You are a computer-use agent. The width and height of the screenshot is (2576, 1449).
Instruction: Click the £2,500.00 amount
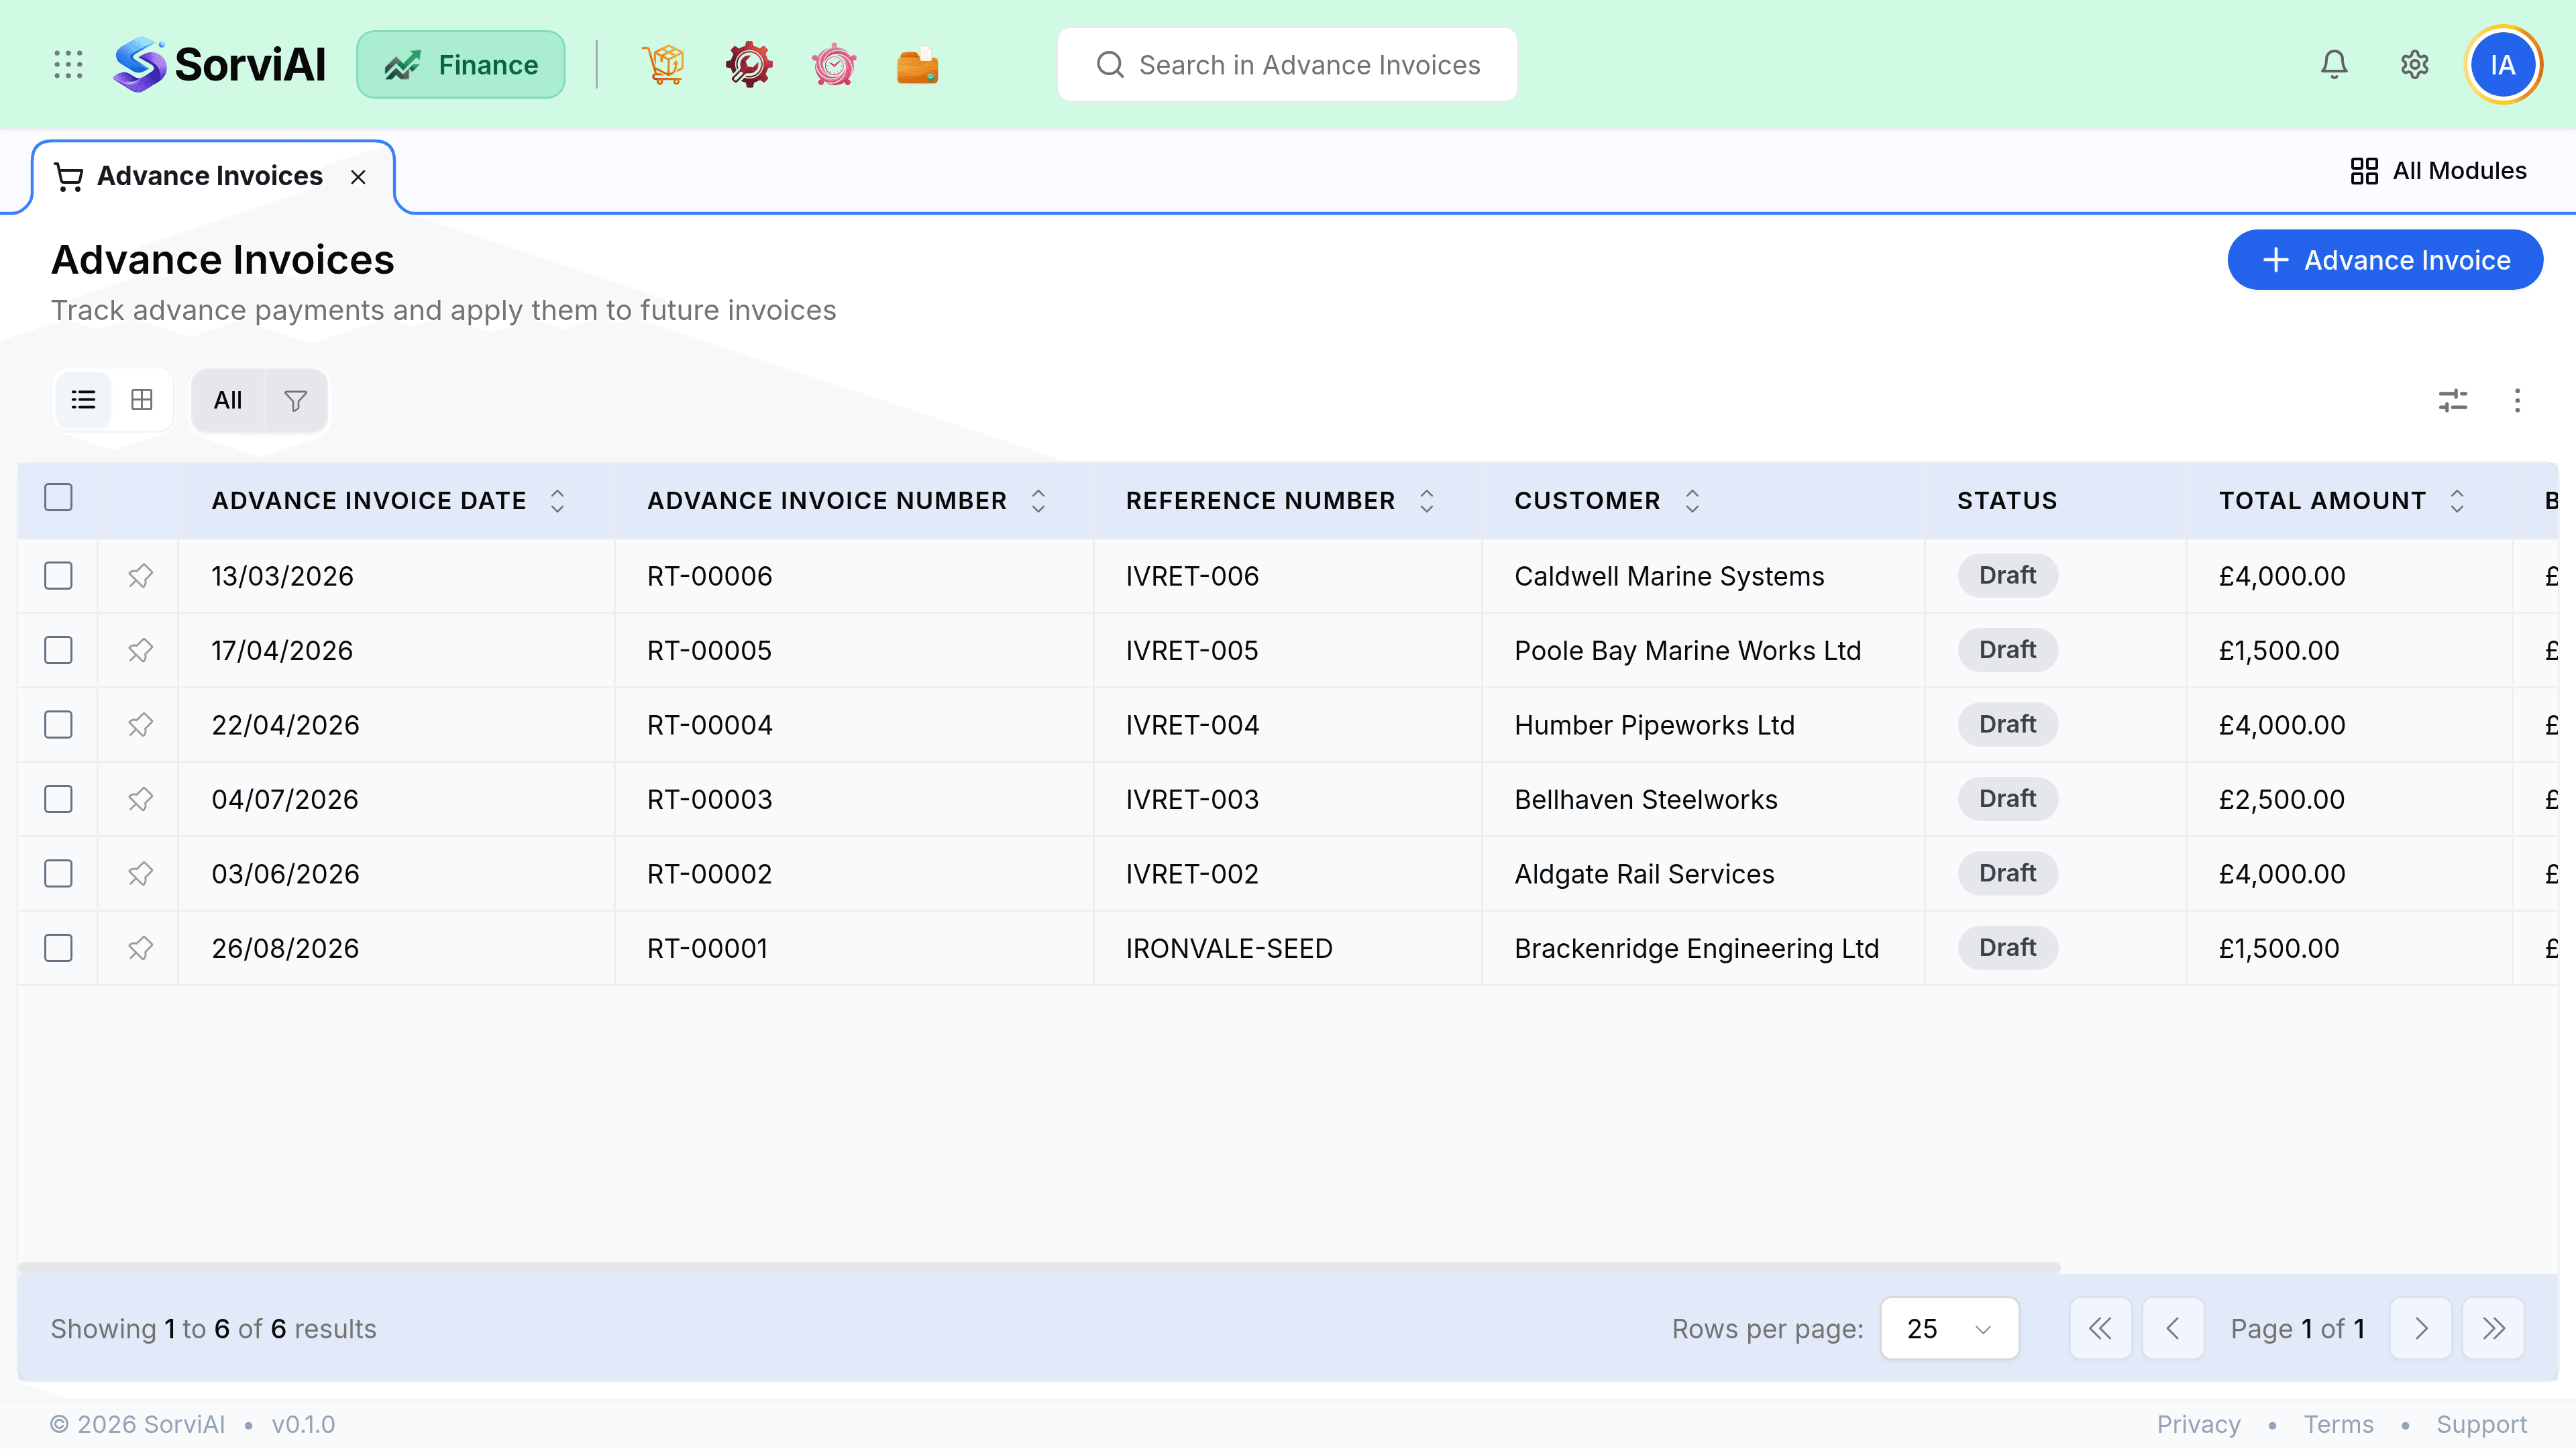2281,799
